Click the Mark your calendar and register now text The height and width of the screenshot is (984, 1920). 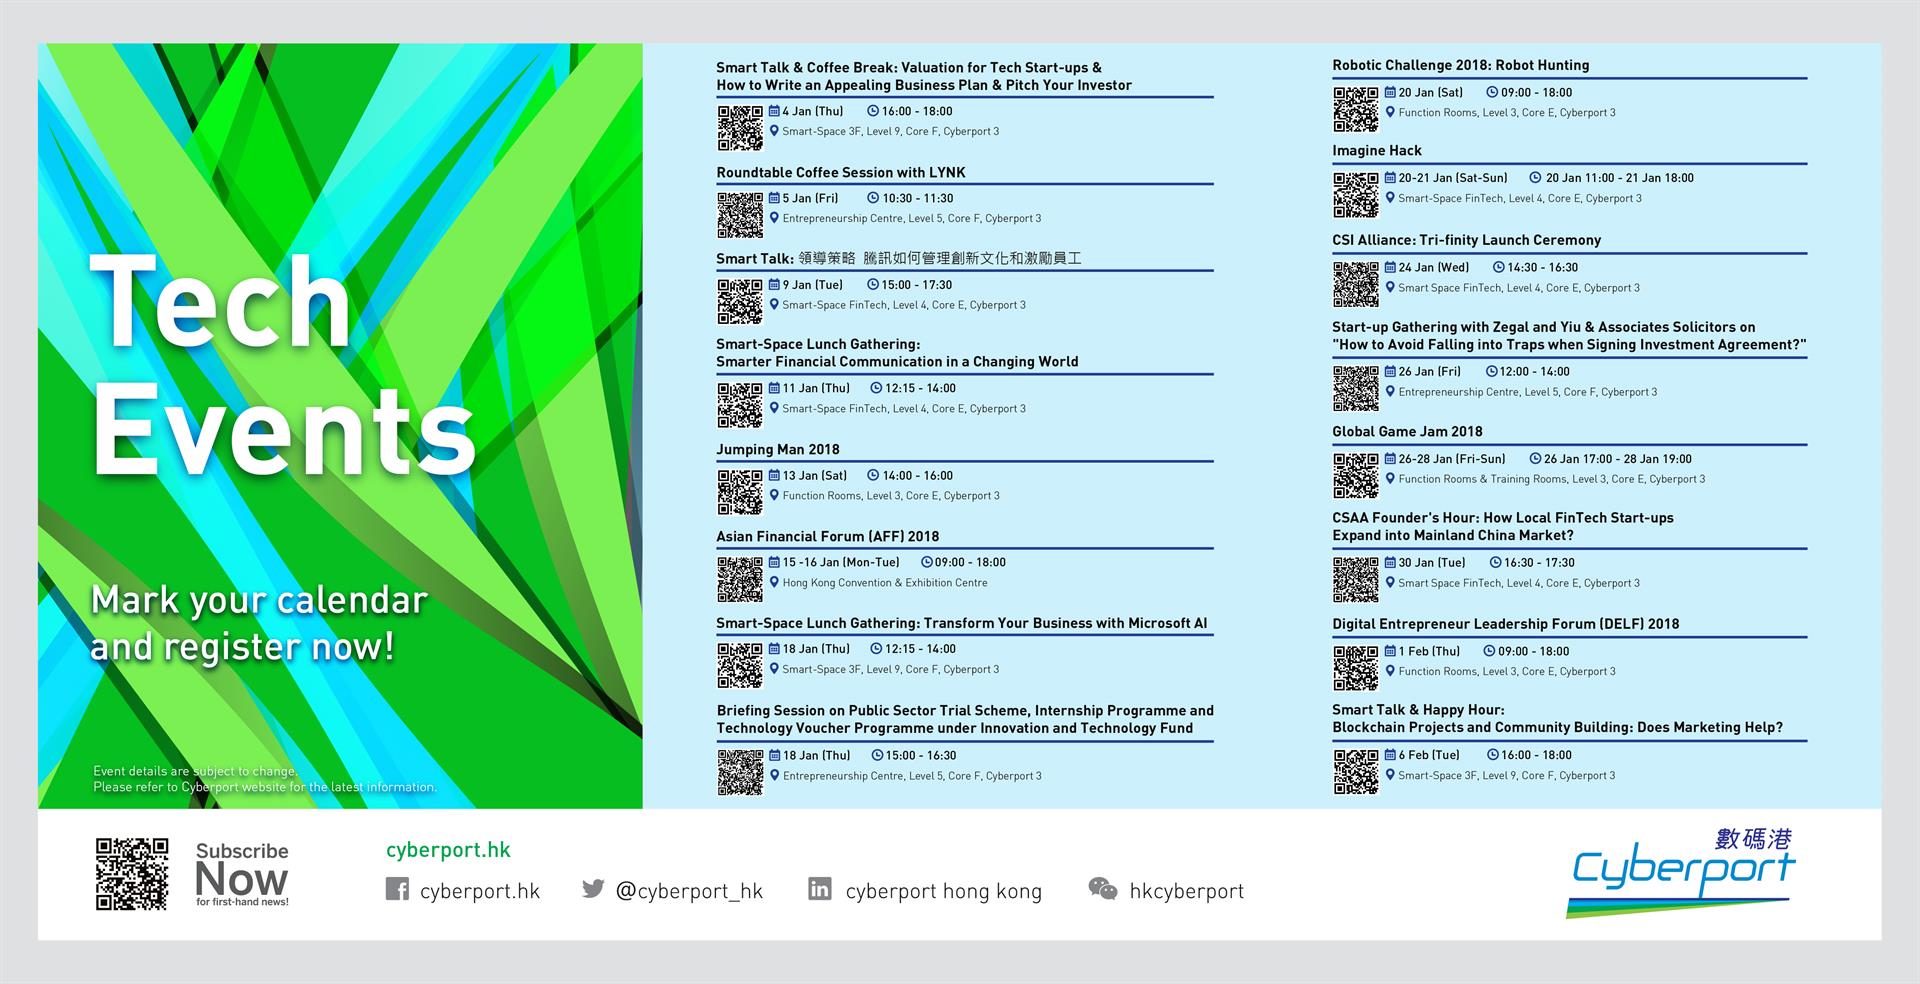point(259,623)
